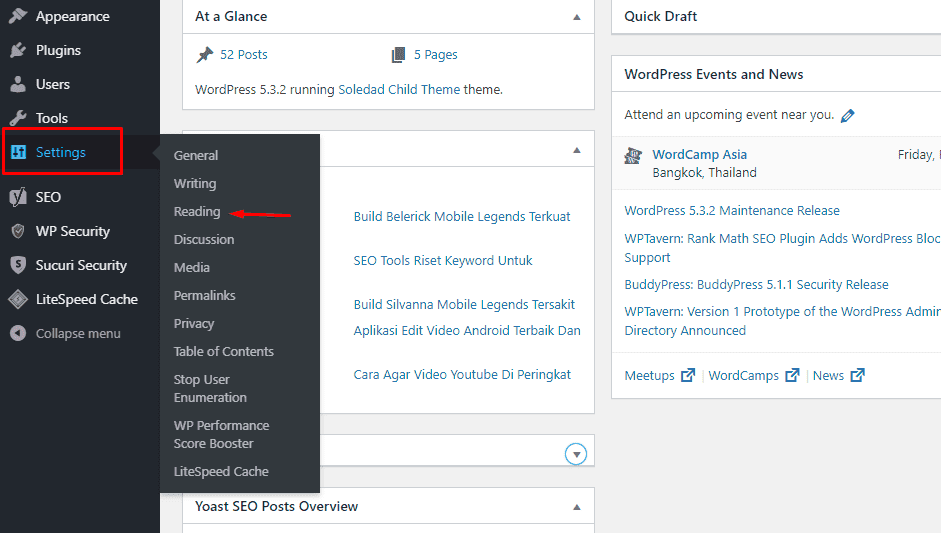Click the Users person icon
The width and height of the screenshot is (941, 533).
18,84
